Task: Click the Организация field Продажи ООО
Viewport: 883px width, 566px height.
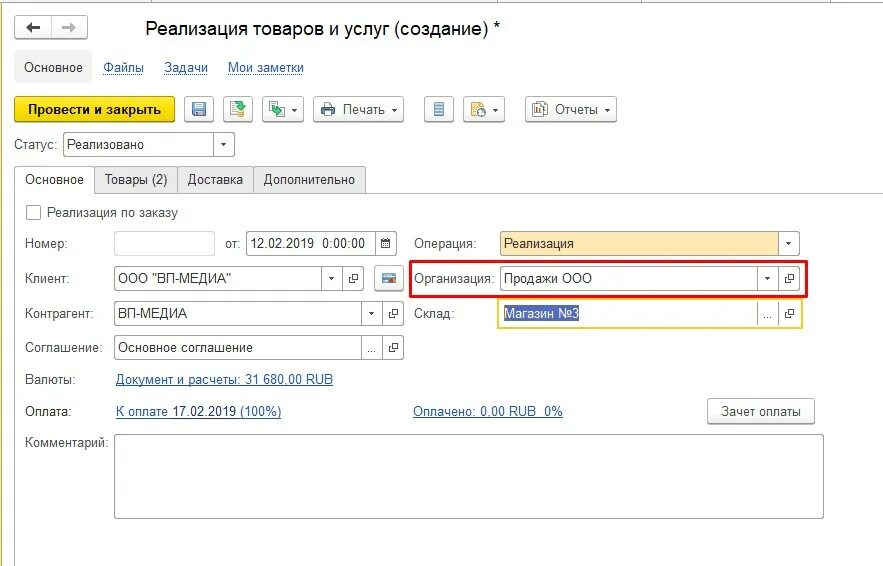Action: 628,278
